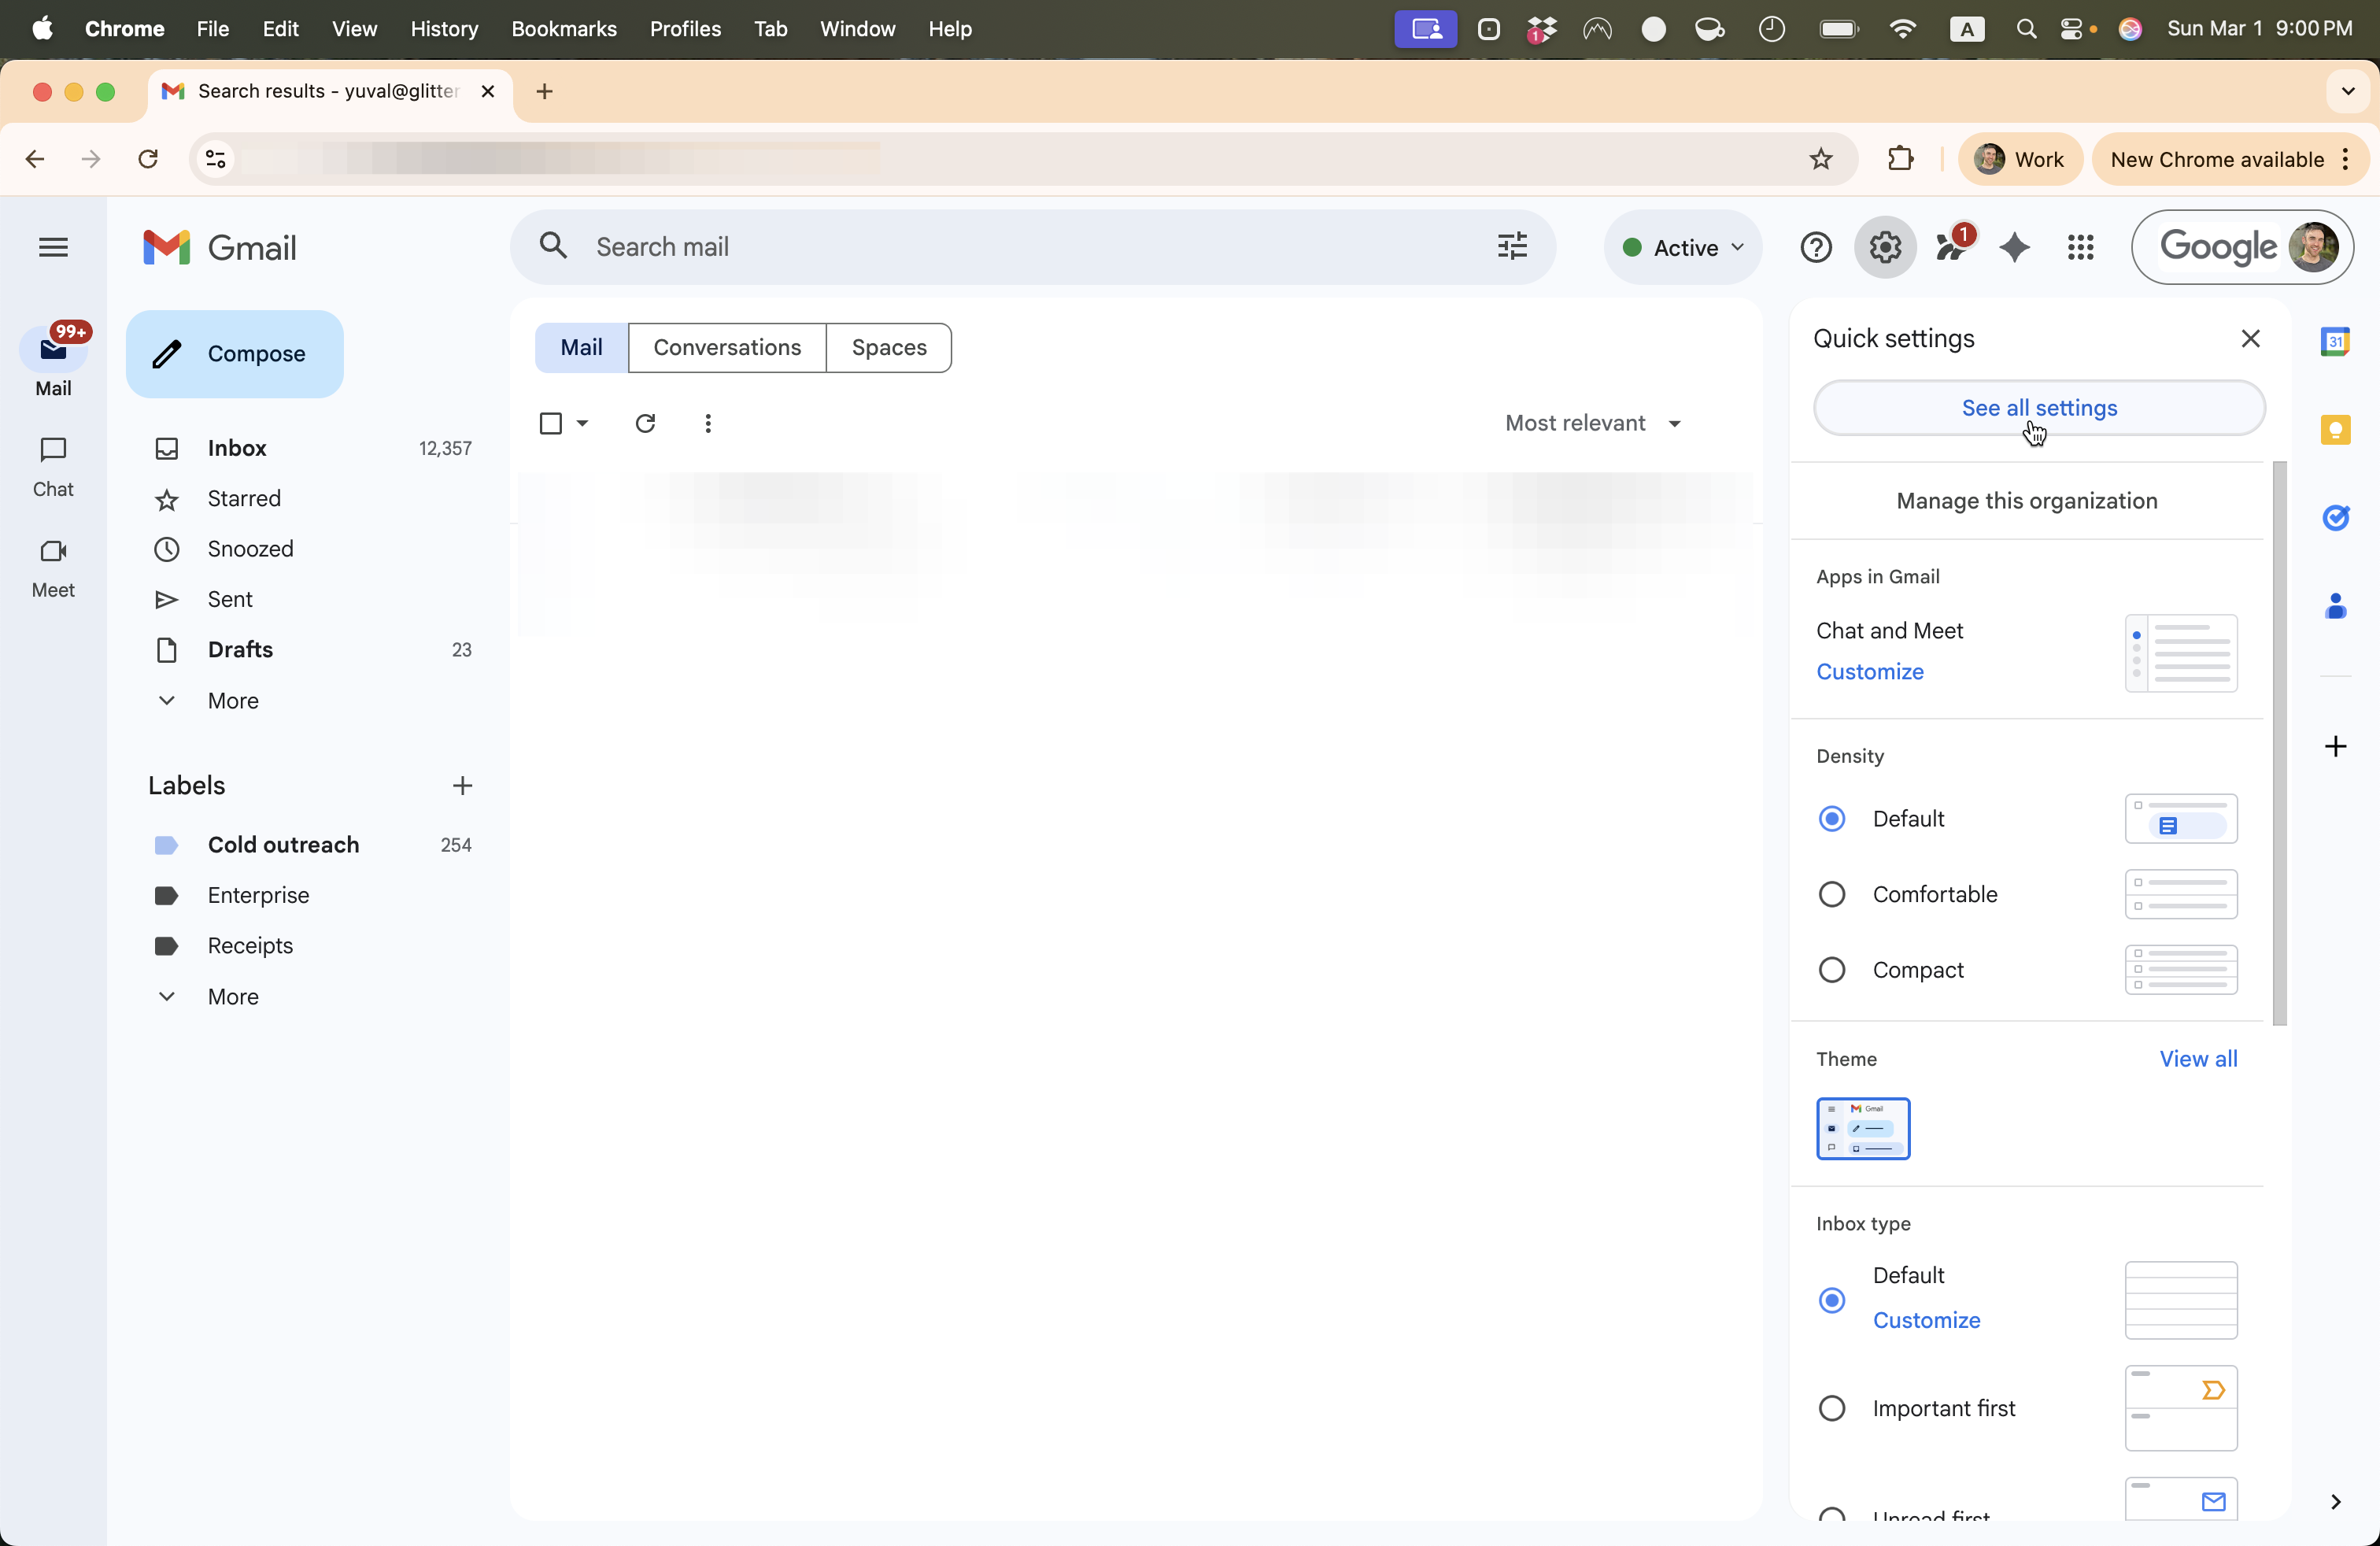Select Compact density radio button
The width and height of the screenshot is (2380, 1546).
pos(1831,970)
